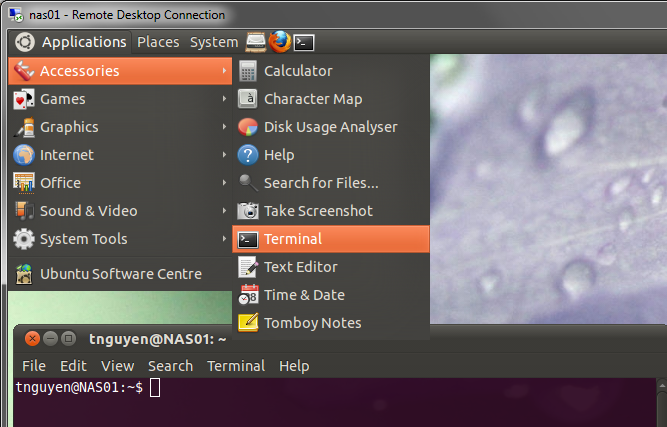The image size is (667, 427).
Task: Click the Office chart icon
Action: click(x=24, y=183)
